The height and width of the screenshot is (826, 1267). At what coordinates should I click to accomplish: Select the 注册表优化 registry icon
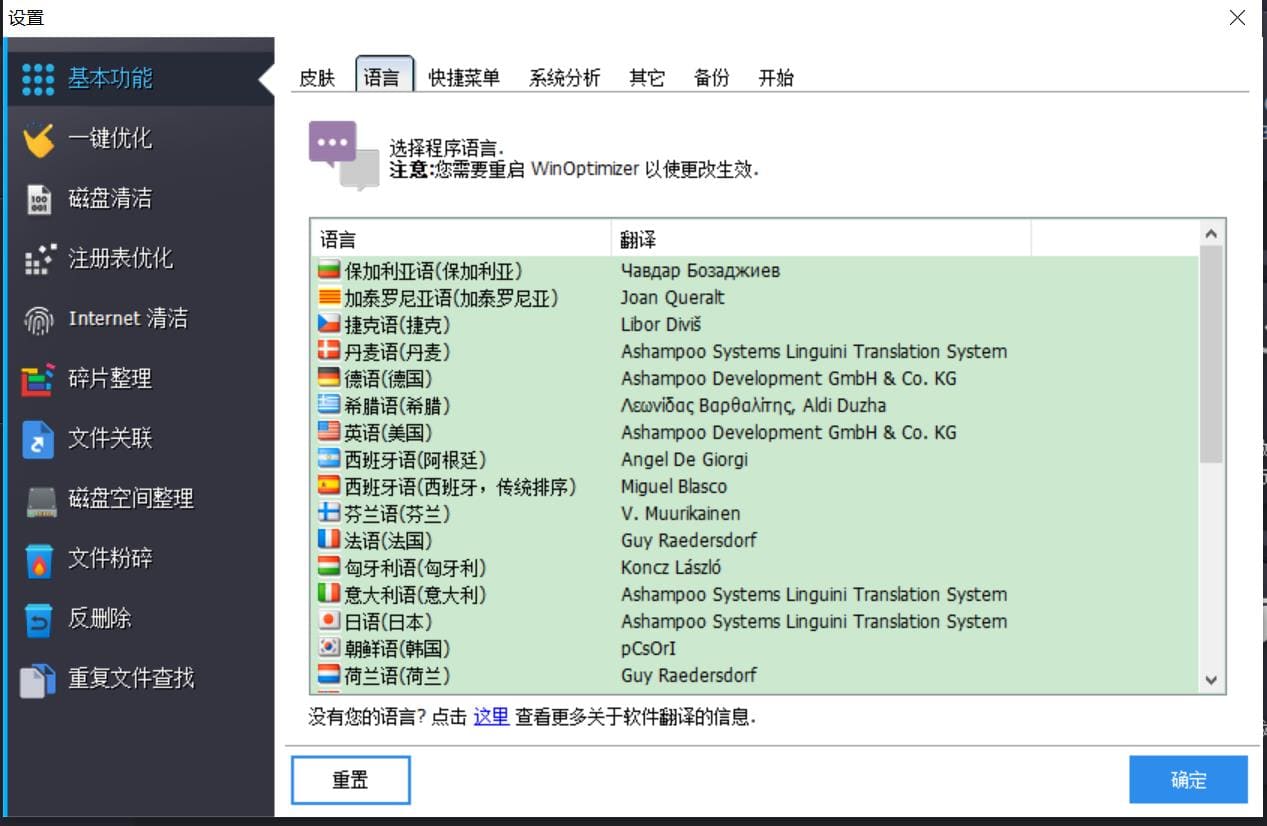point(38,259)
